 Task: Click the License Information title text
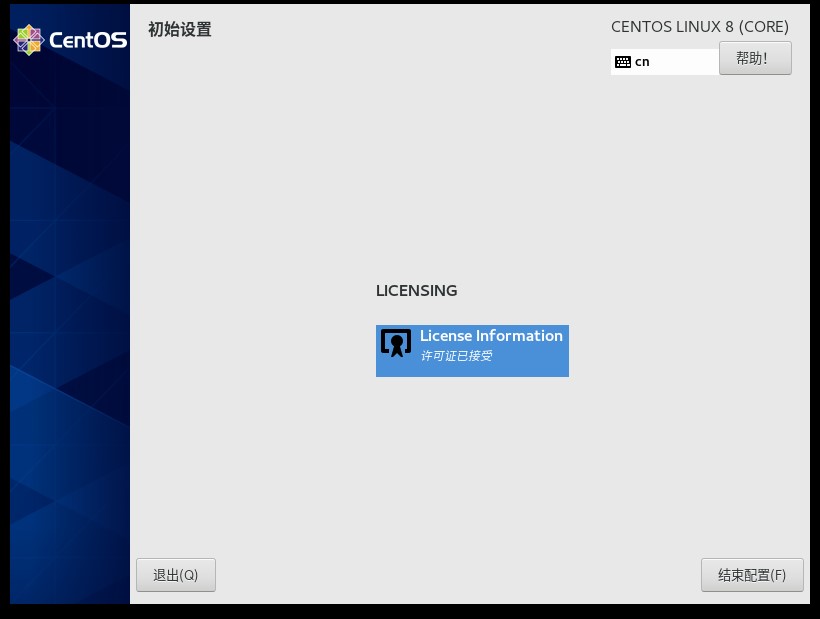[491, 336]
